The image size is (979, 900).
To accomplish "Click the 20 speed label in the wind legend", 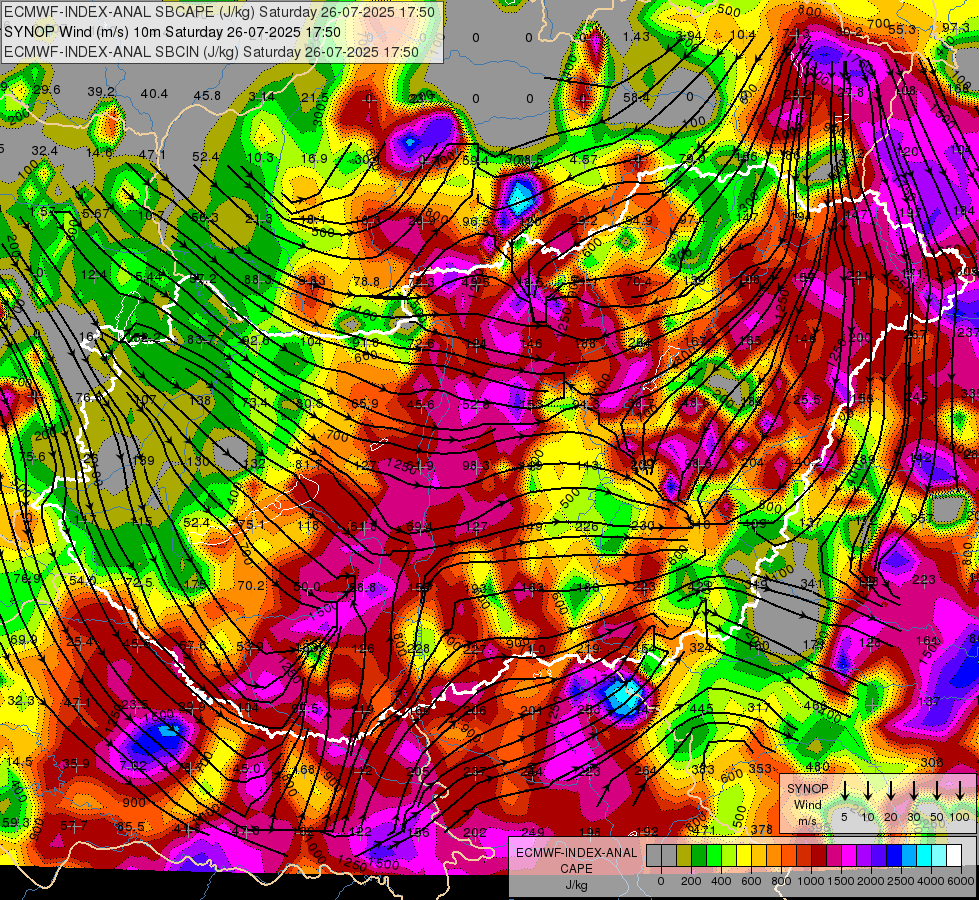I will coord(891,817).
